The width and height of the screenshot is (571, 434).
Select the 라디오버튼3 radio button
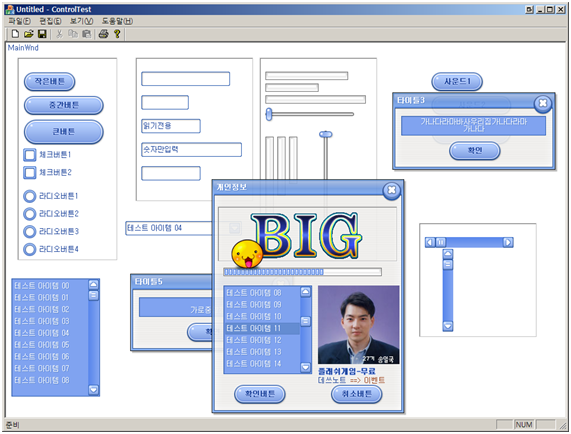(29, 231)
